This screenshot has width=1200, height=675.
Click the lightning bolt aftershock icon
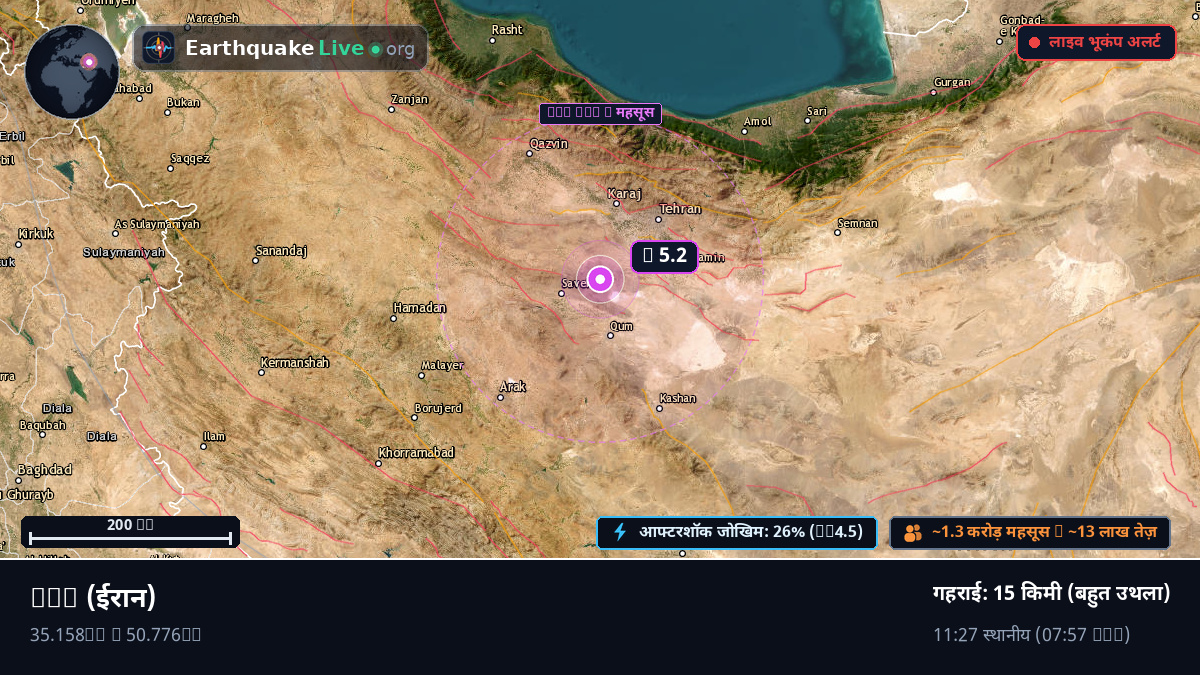[x=620, y=532]
